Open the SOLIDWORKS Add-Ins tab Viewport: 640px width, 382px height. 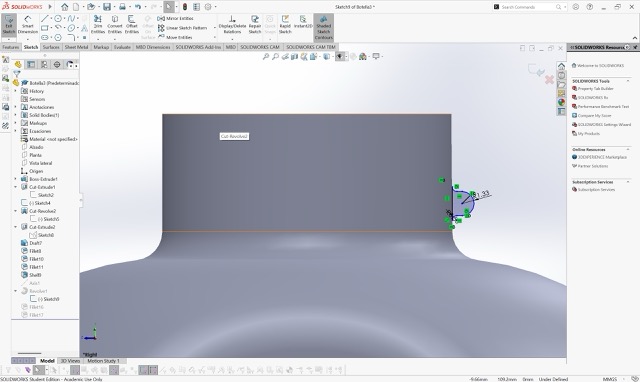click(198, 47)
